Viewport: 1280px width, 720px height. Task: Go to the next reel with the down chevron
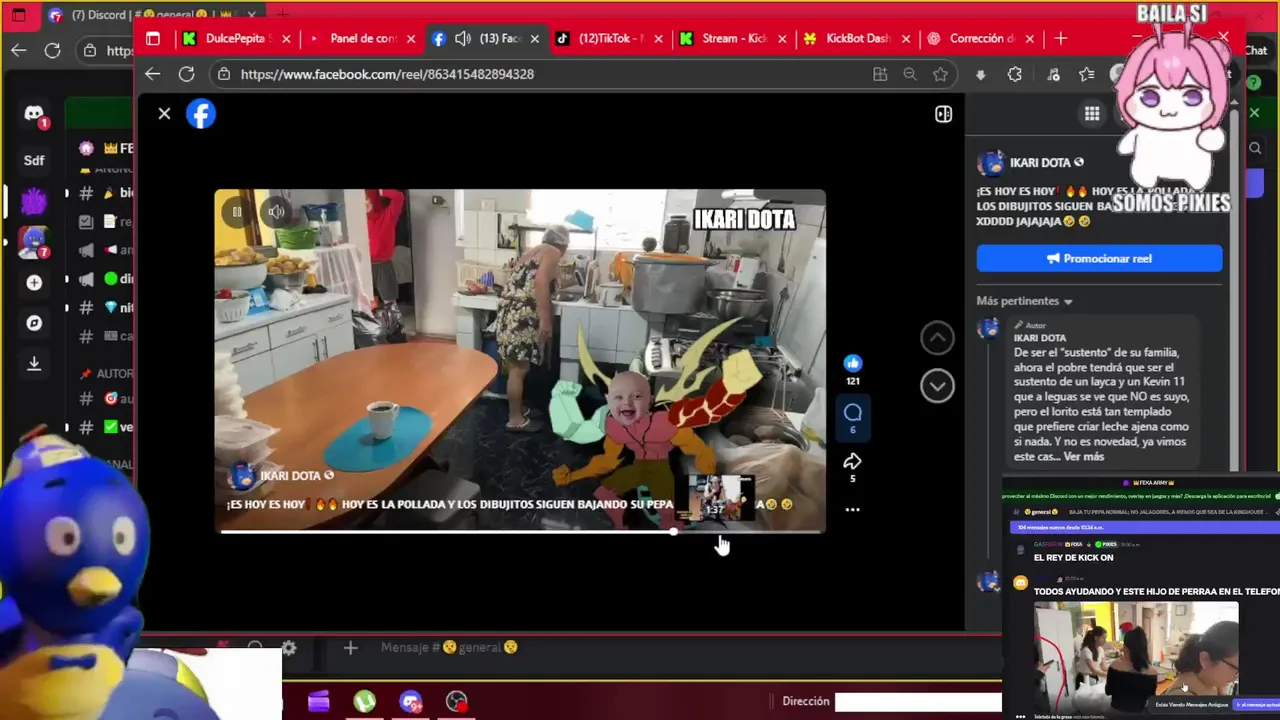click(937, 386)
